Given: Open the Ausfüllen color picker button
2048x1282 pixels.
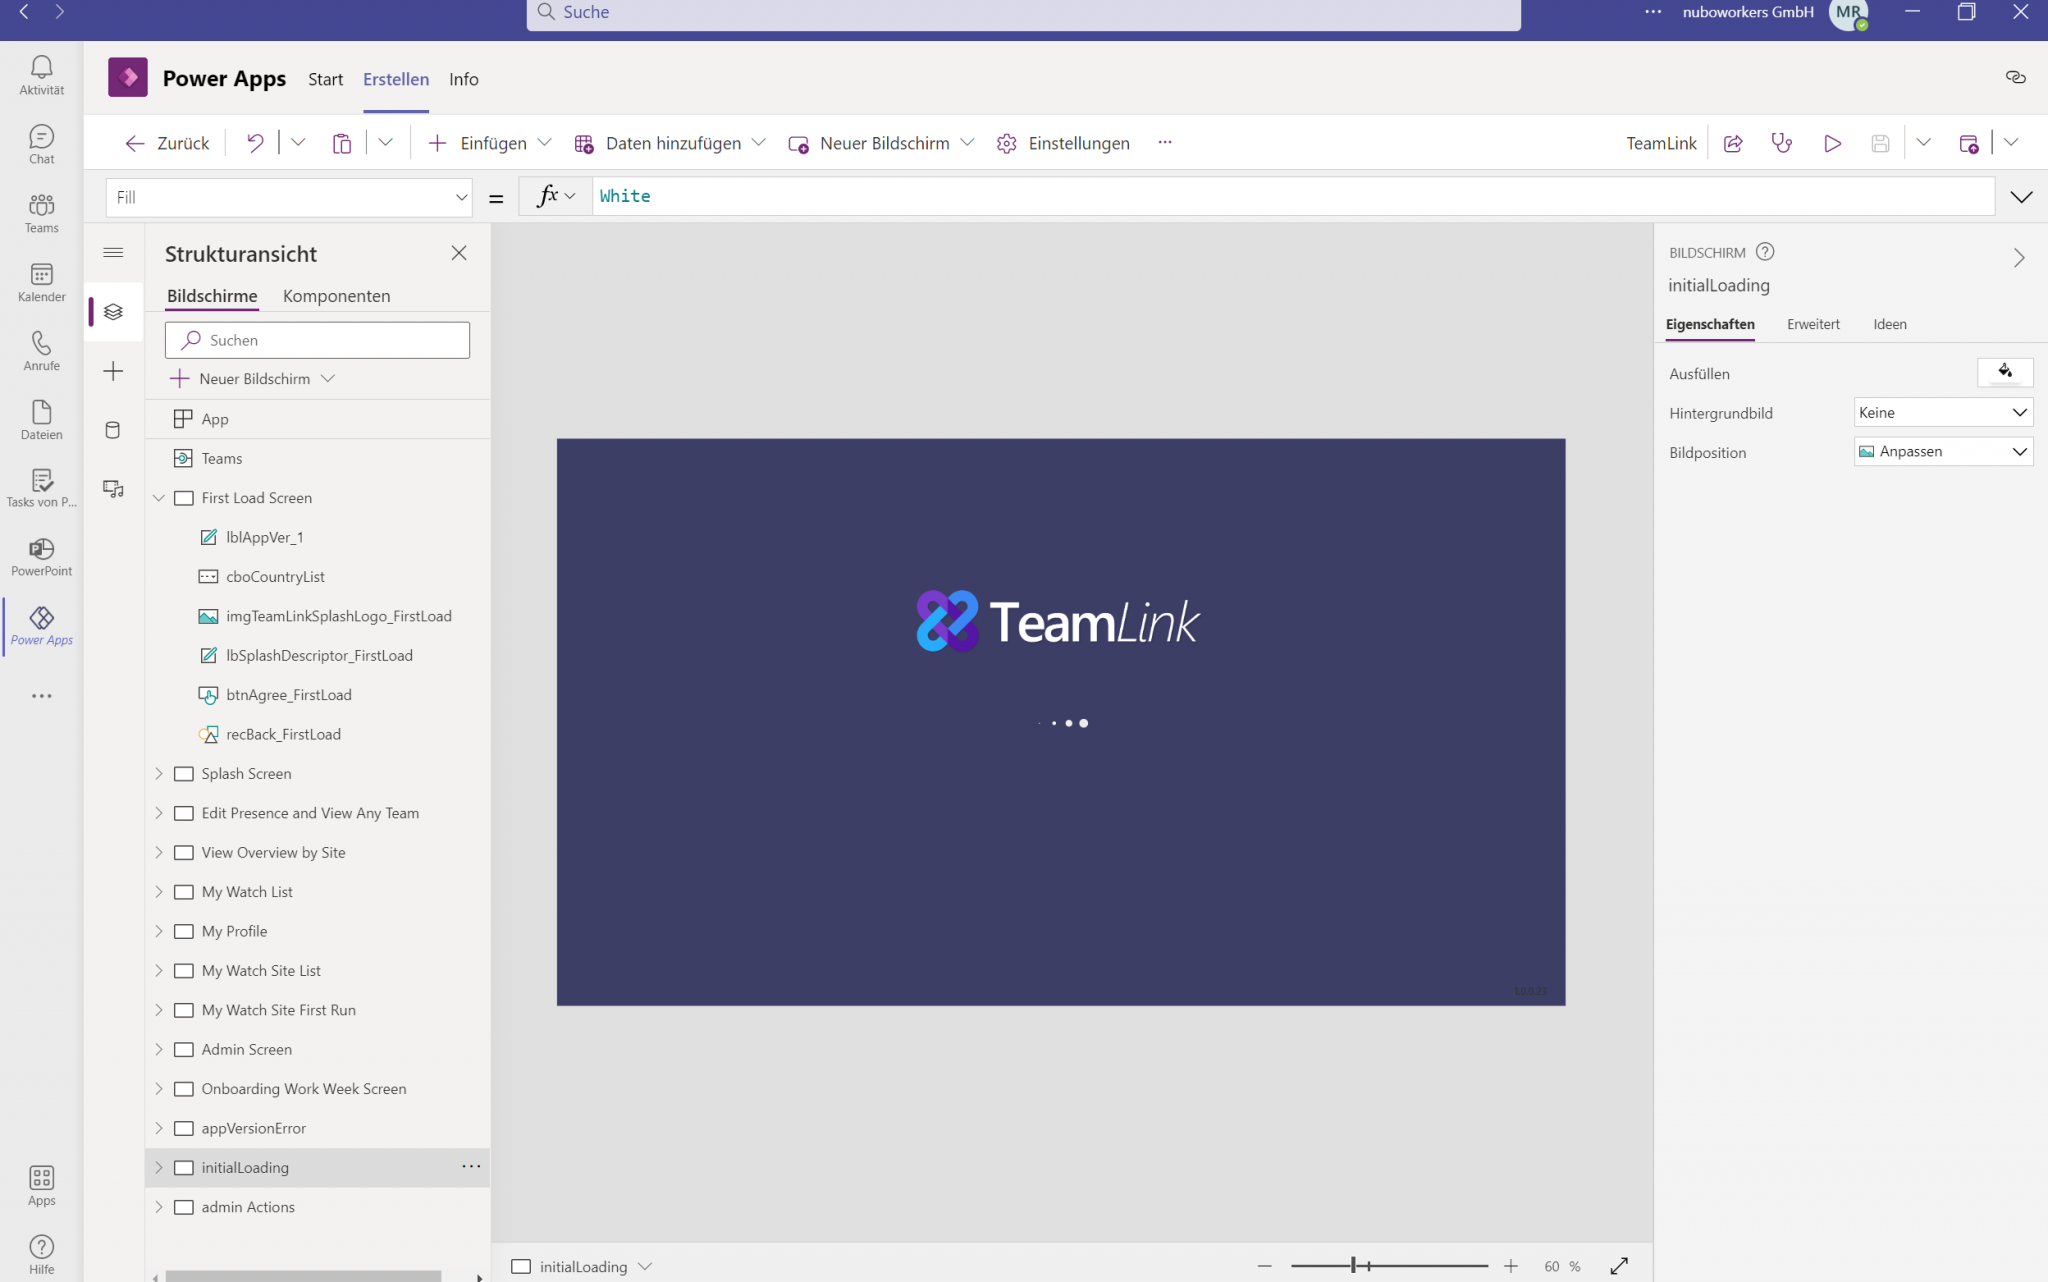Looking at the screenshot, I should coord(2004,372).
